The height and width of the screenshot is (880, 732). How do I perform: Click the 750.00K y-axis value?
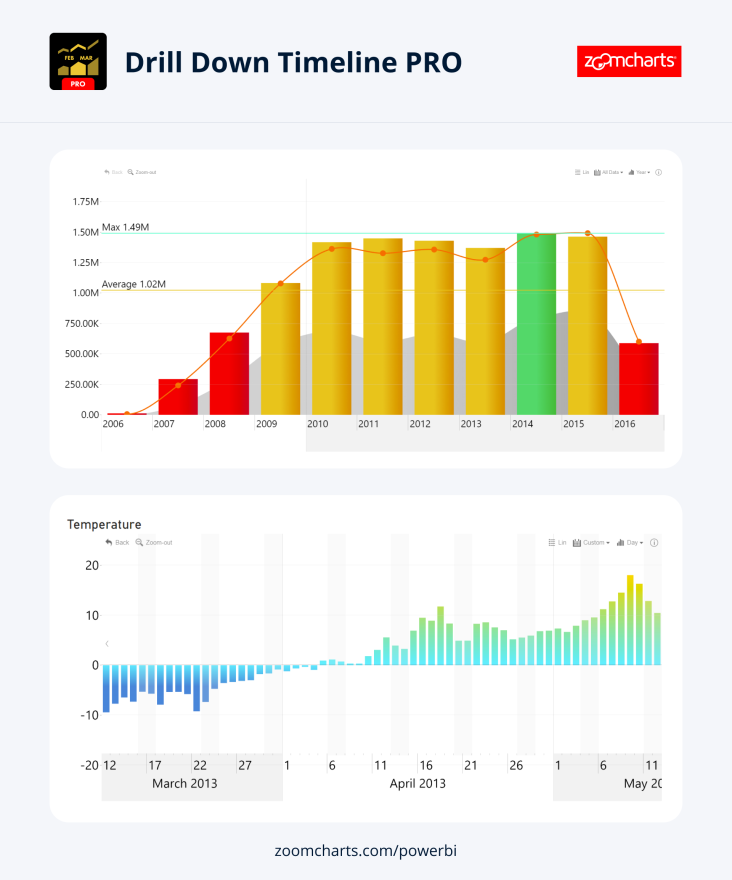[82, 323]
